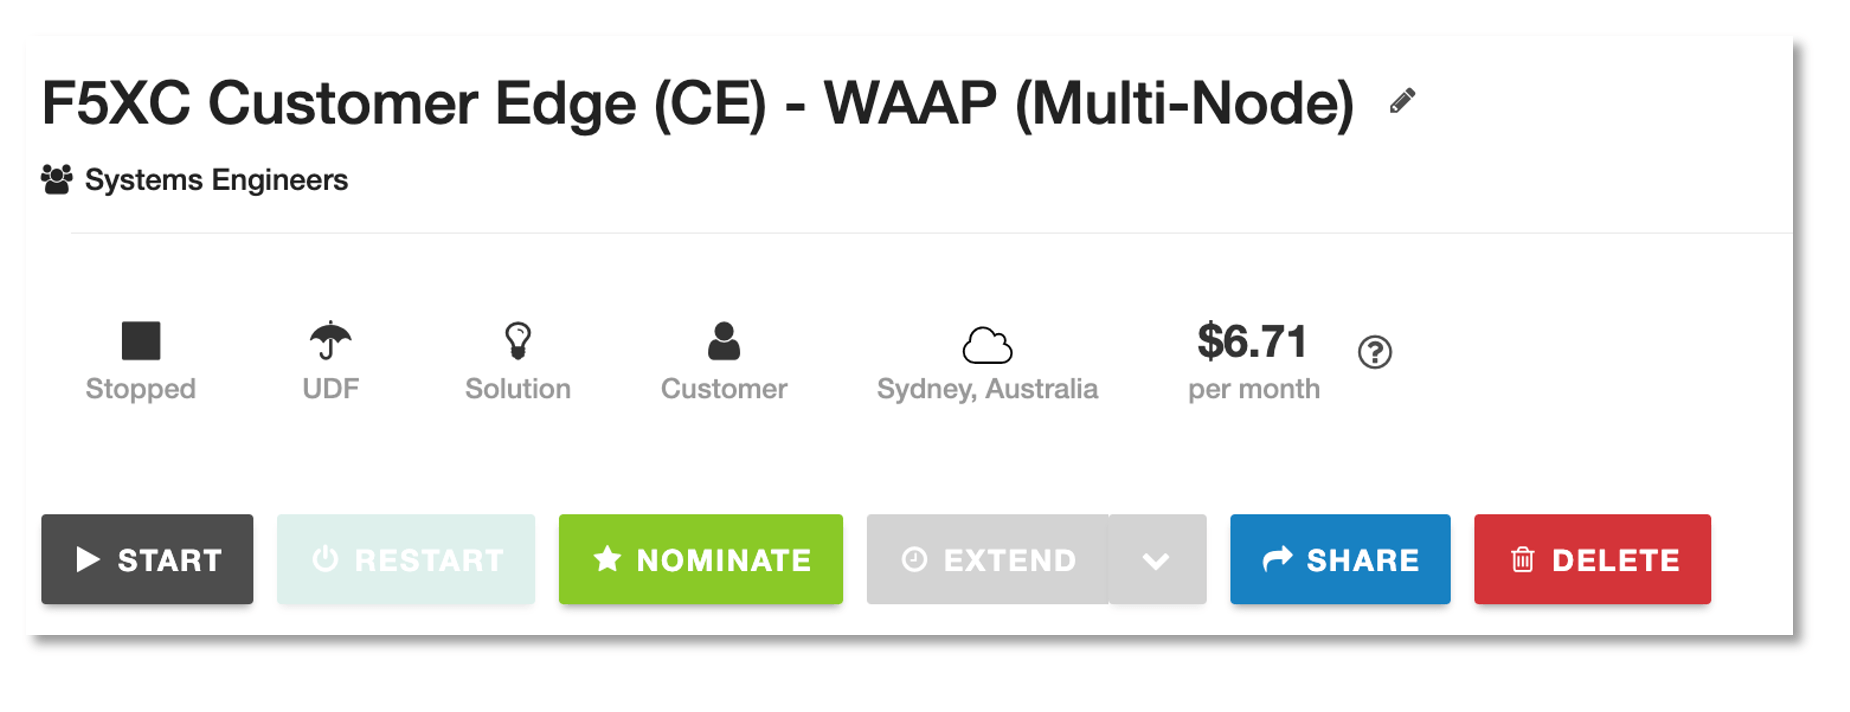This screenshot has height=712, width=1850.
Task: Click the black Stopped status square
Action: 141,340
